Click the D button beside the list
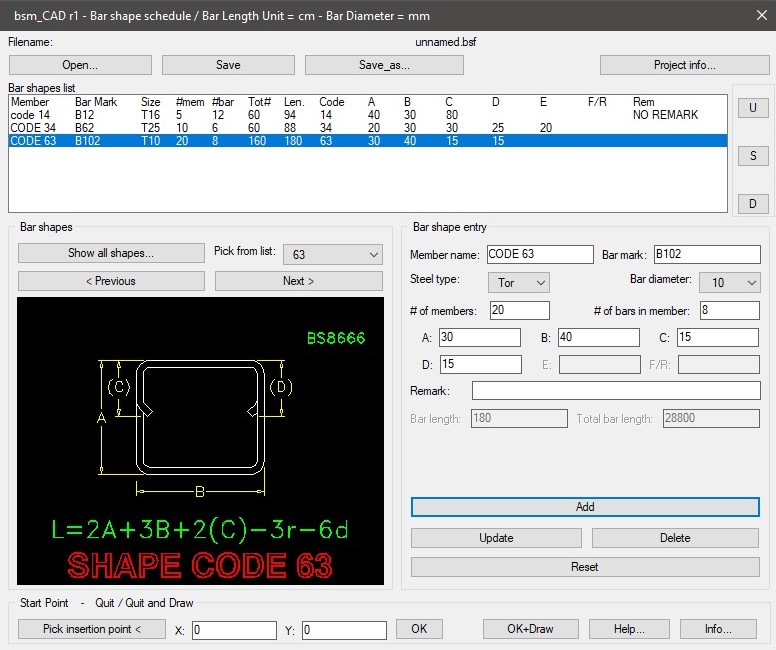 point(752,204)
